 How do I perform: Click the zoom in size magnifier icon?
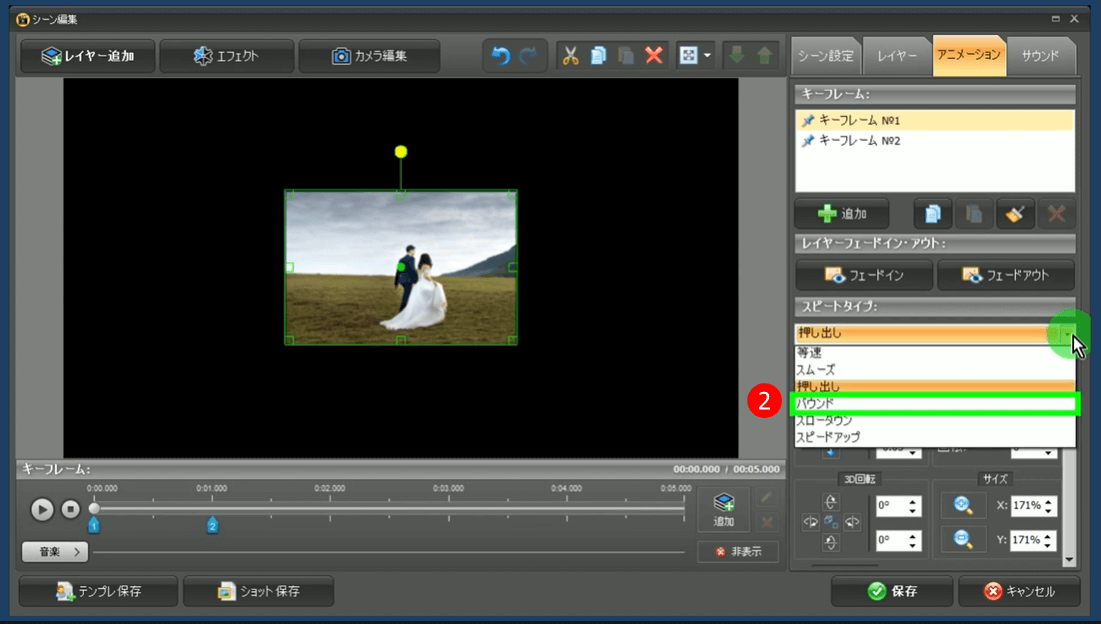pyautogui.click(x=963, y=506)
